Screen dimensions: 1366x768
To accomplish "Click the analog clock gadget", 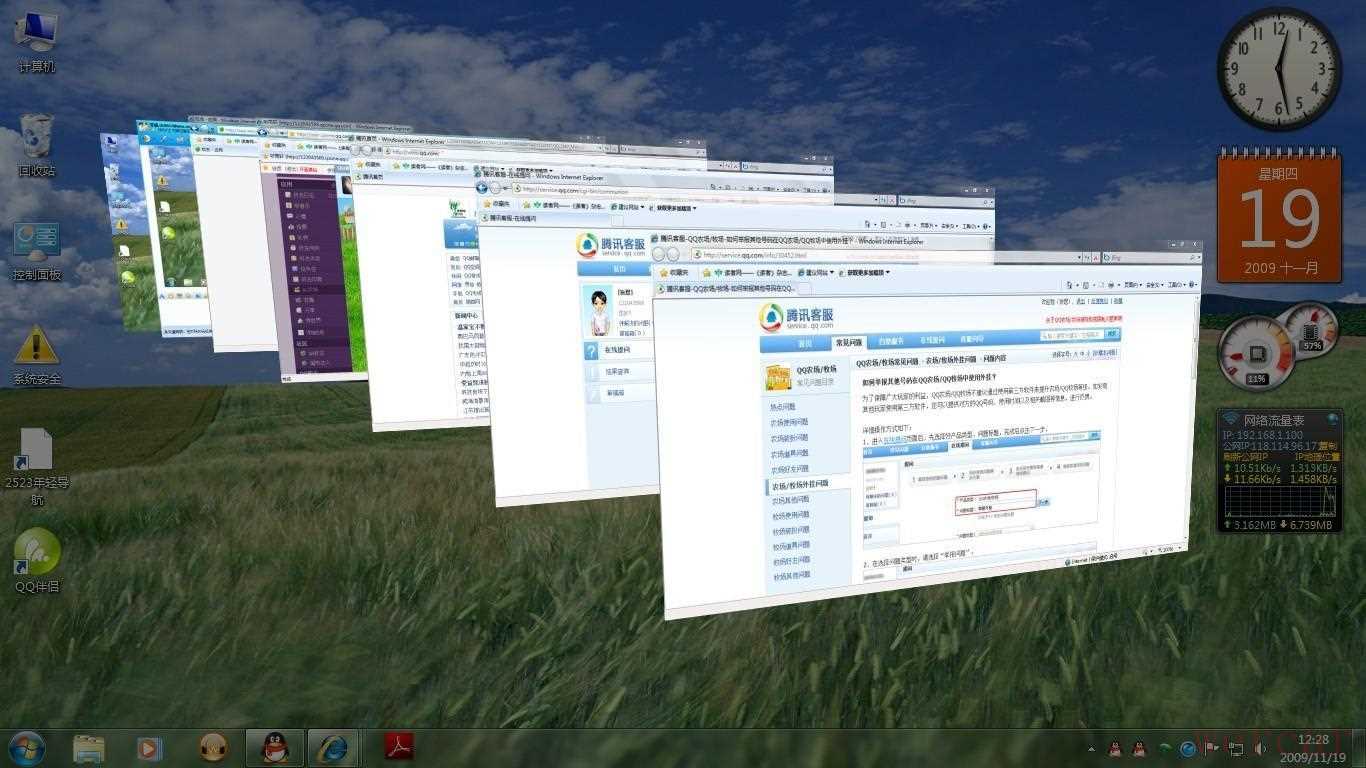I will tap(1278, 70).
